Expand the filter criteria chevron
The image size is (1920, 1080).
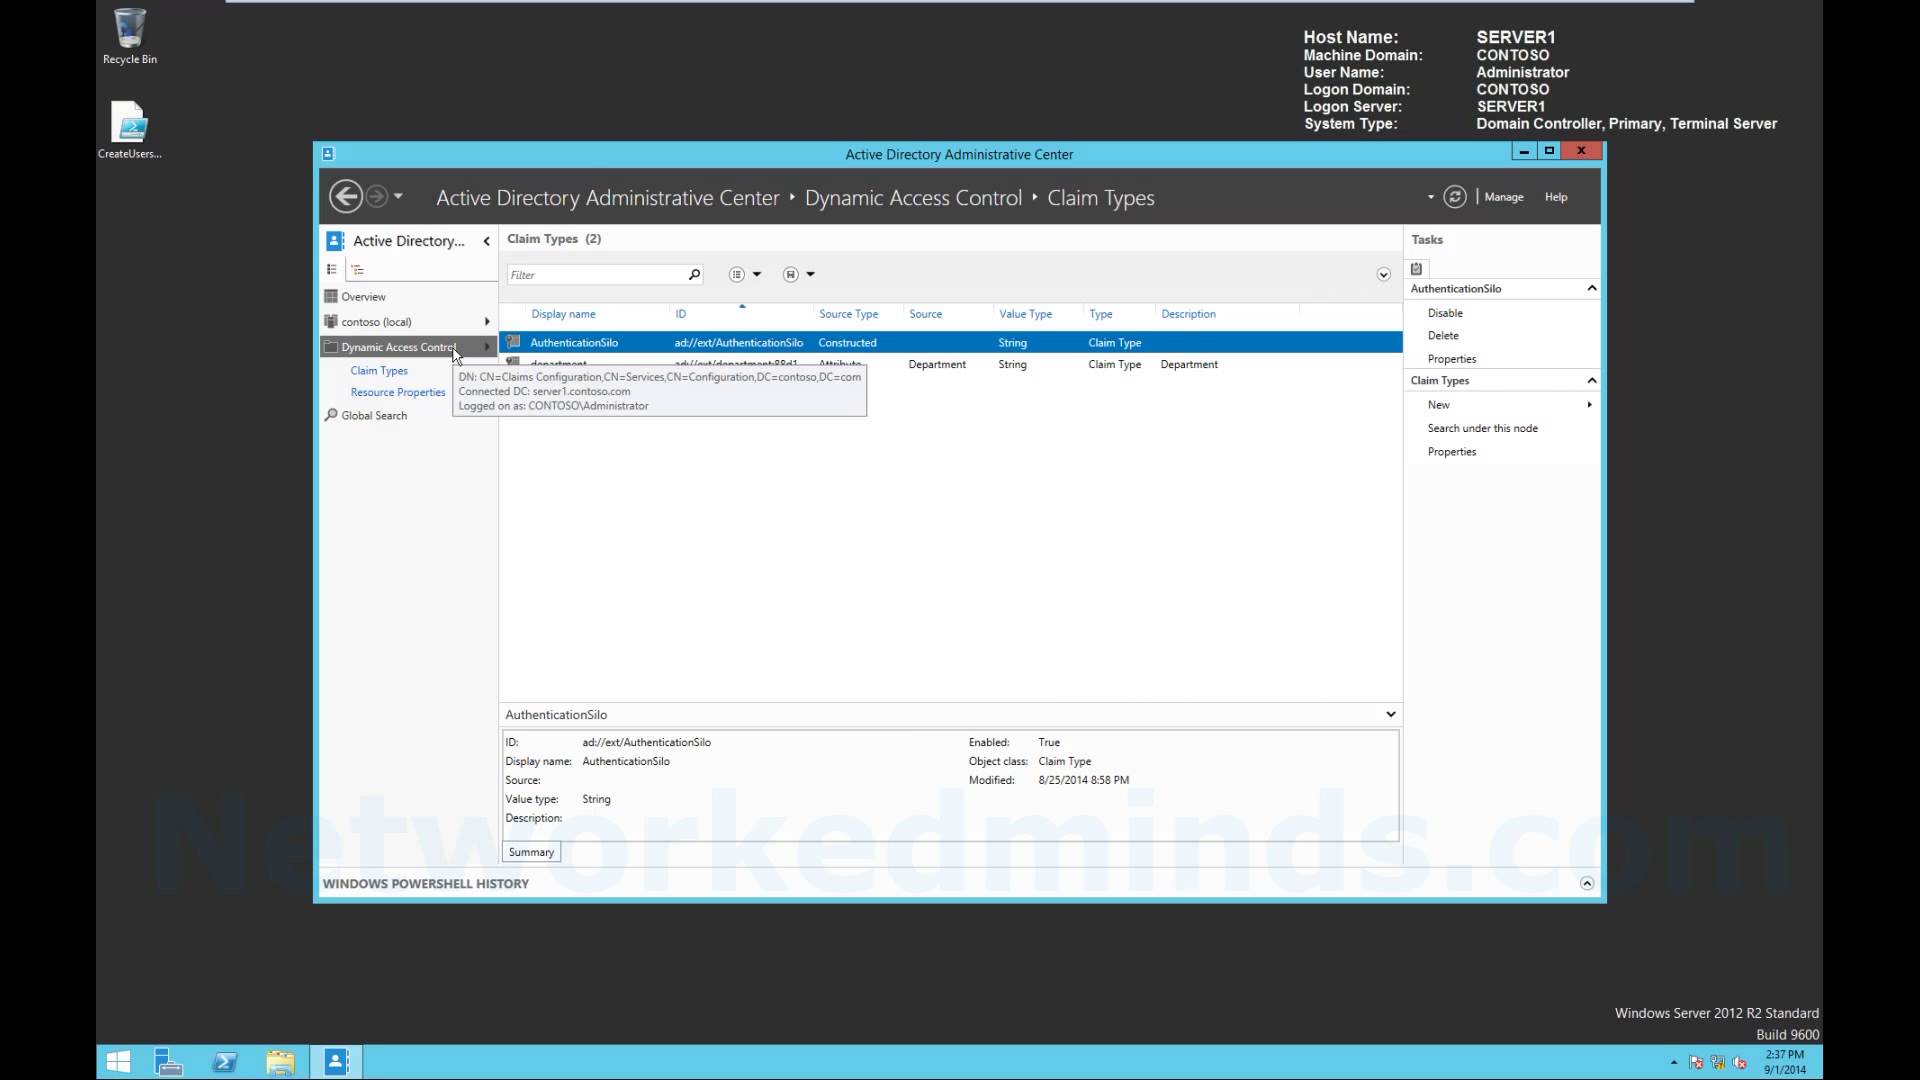click(x=1383, y=275)
